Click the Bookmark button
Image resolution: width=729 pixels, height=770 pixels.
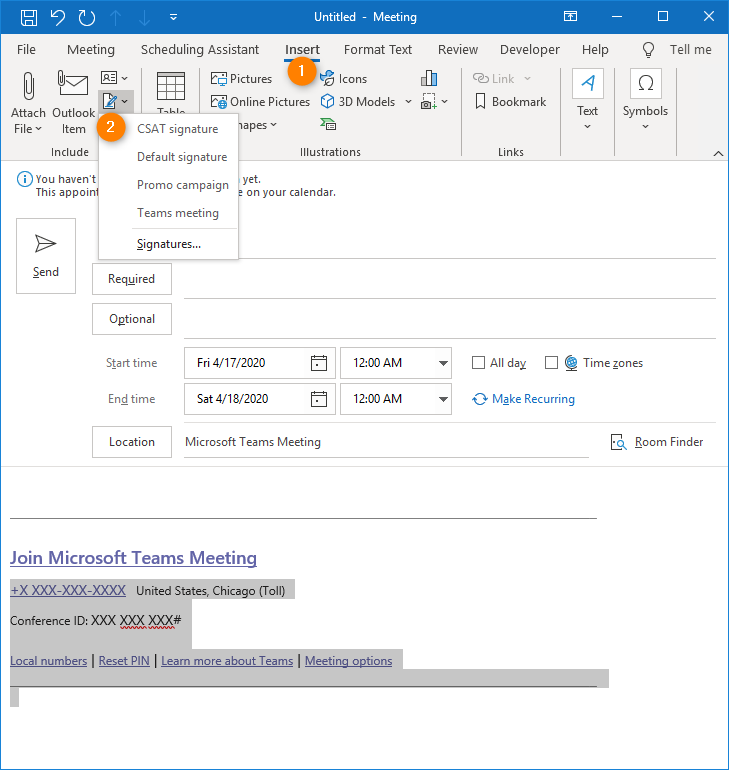511,102
